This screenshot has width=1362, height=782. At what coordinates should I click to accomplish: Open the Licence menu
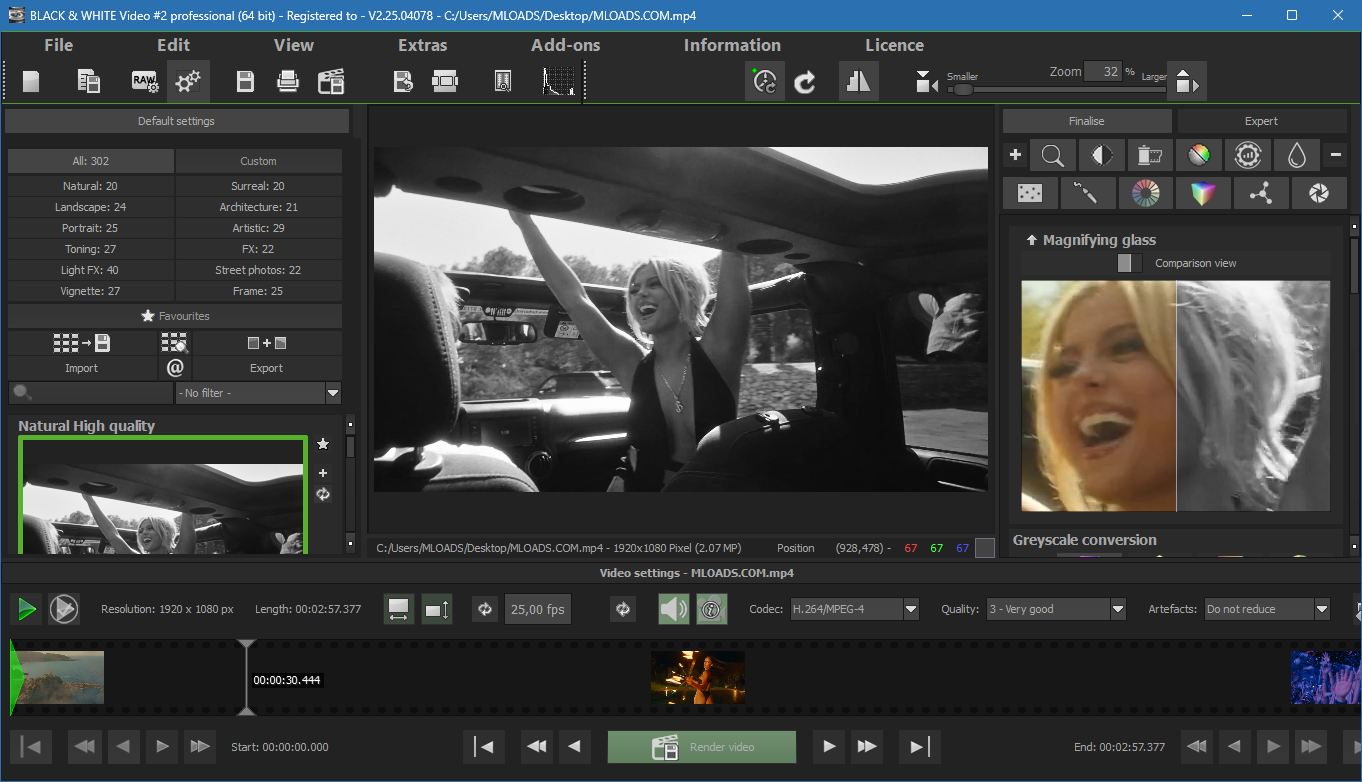coord(894,45)
